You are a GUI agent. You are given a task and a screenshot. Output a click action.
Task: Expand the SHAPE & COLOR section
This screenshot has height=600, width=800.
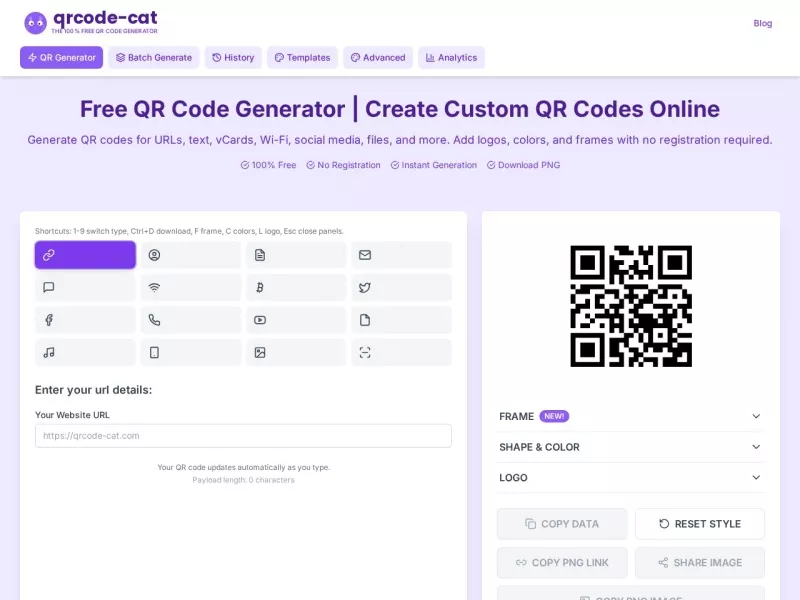pos(631,447)
